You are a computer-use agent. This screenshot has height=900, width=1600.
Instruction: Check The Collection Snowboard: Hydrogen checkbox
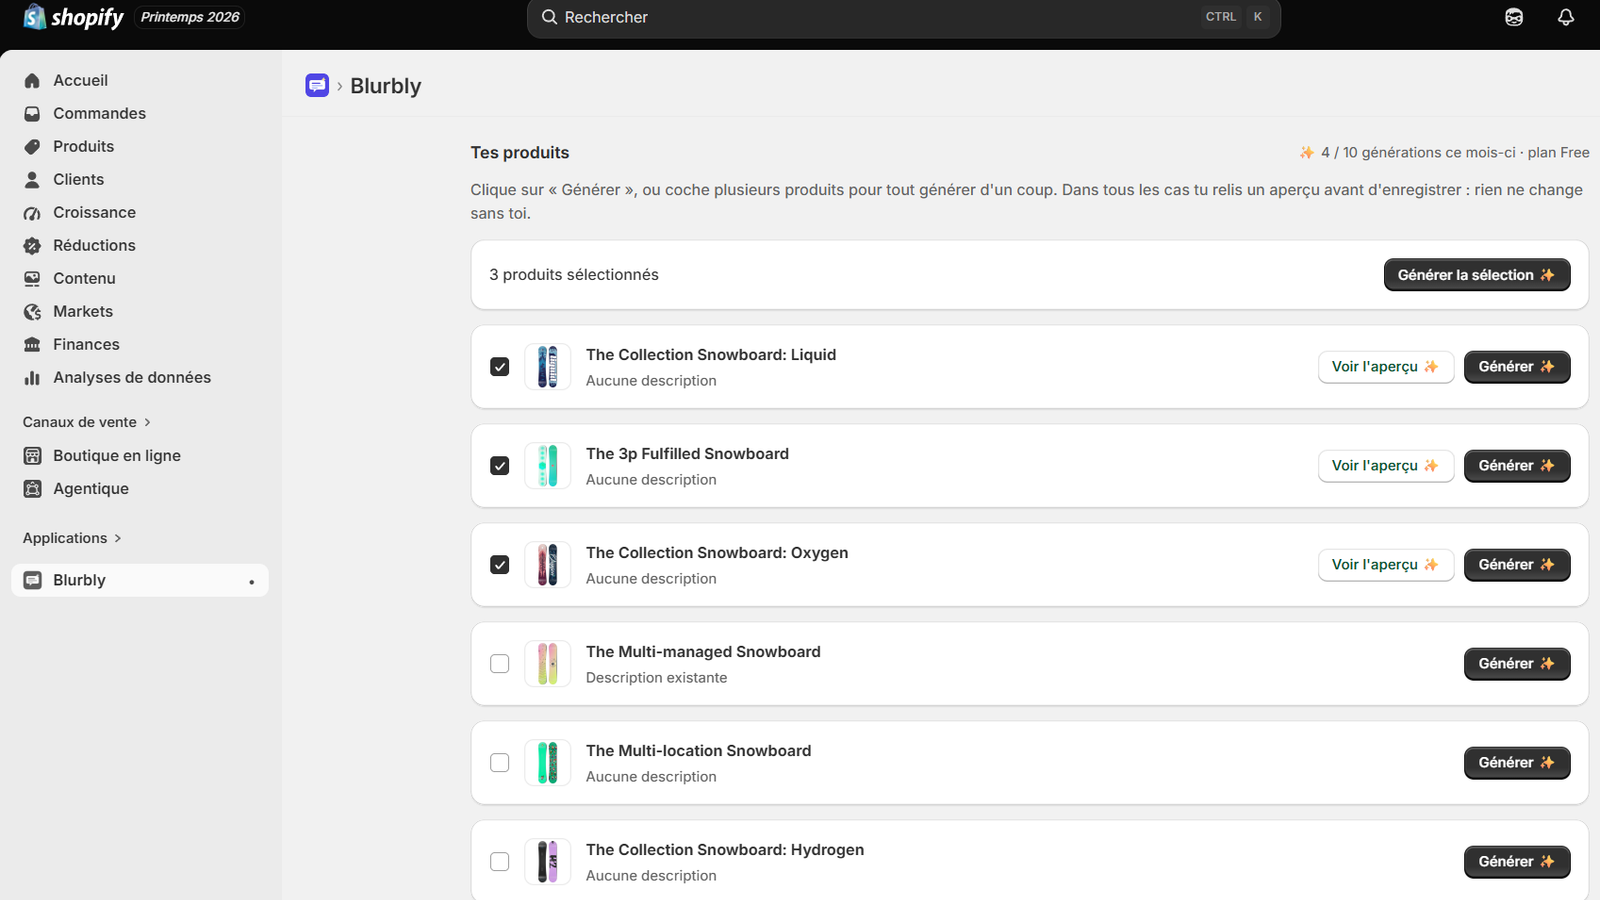point(500,862)
